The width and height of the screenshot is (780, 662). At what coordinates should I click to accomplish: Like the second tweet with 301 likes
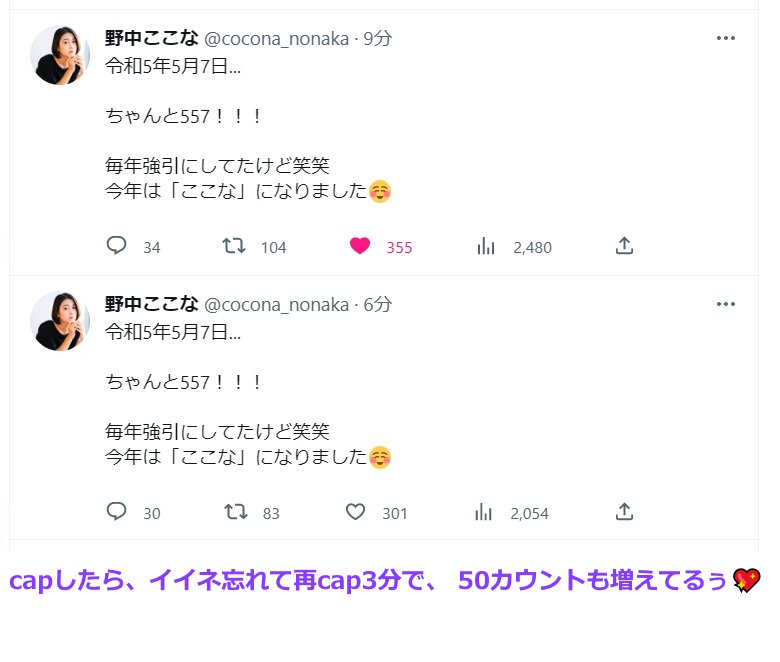(x=355, y=512)
